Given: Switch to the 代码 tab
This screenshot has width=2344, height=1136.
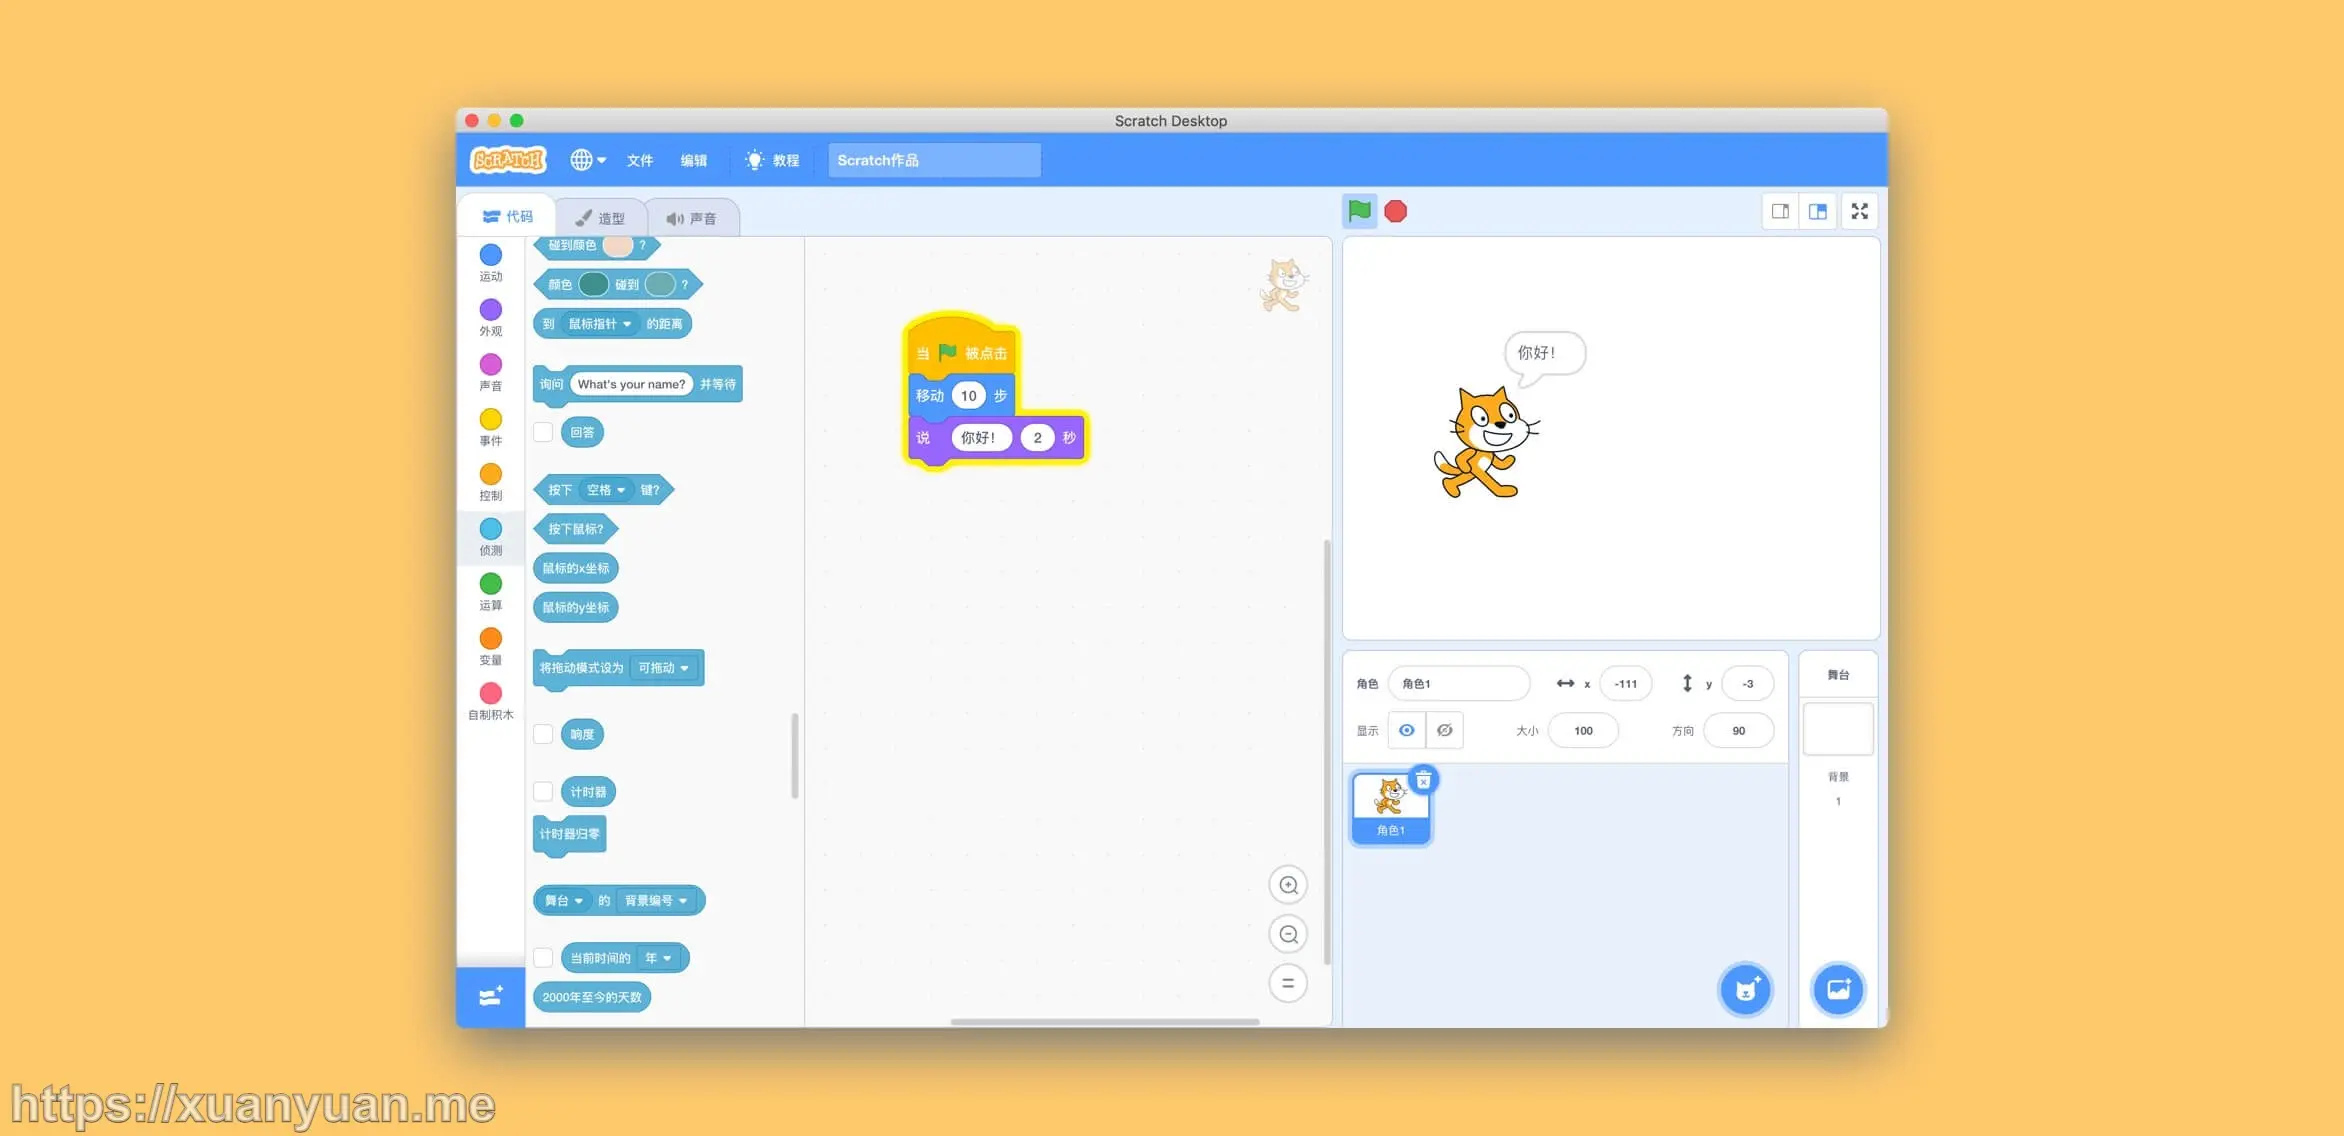Looking at the screenshot, I should 507,216.
